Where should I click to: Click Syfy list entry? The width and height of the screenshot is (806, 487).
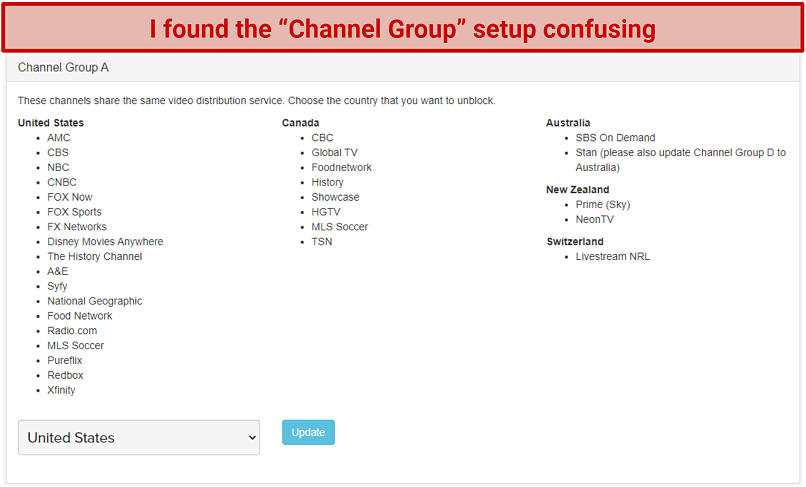(x=58, y=286)
